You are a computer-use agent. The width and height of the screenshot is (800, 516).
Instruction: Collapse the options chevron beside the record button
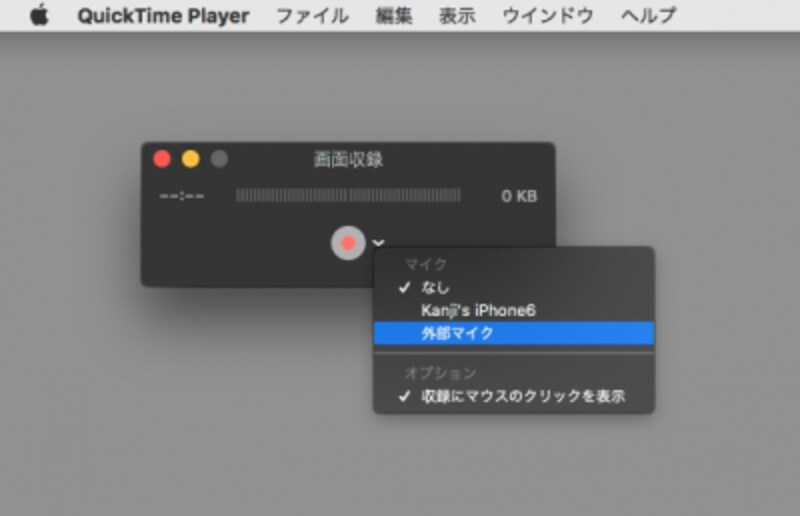click(x=379, y=242)
